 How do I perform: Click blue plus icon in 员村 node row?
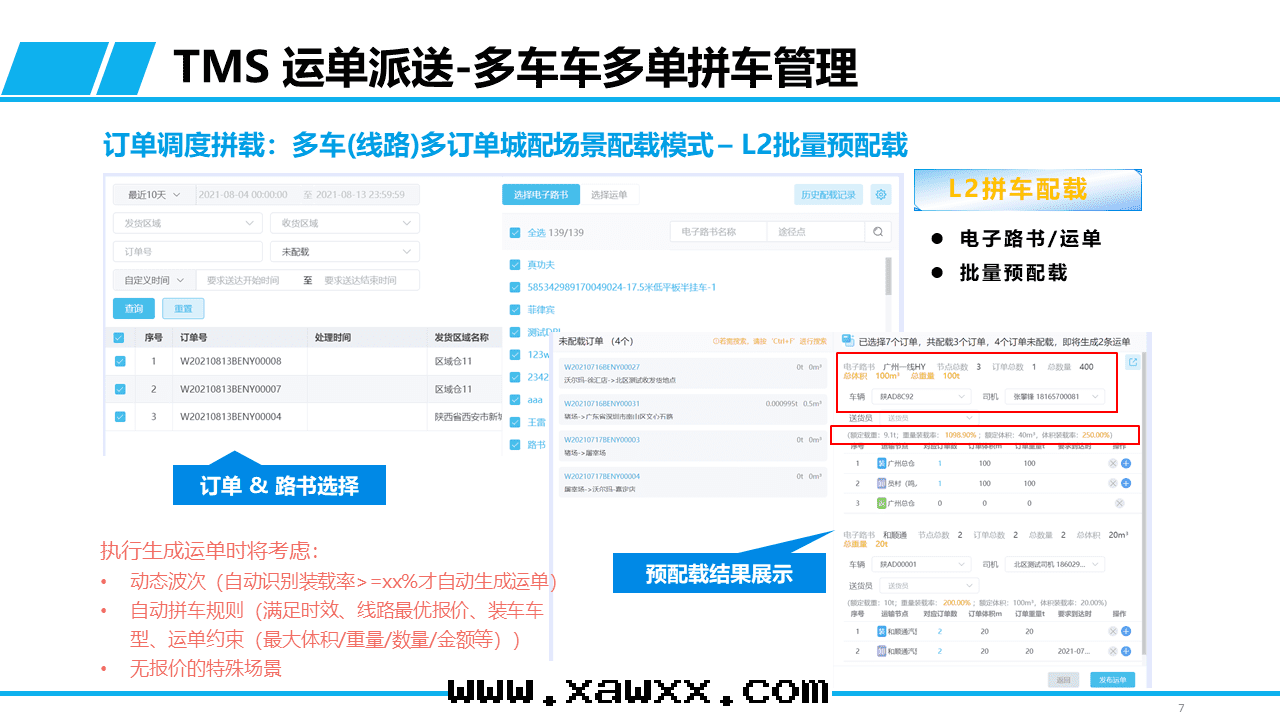(x=1126, y=483)
